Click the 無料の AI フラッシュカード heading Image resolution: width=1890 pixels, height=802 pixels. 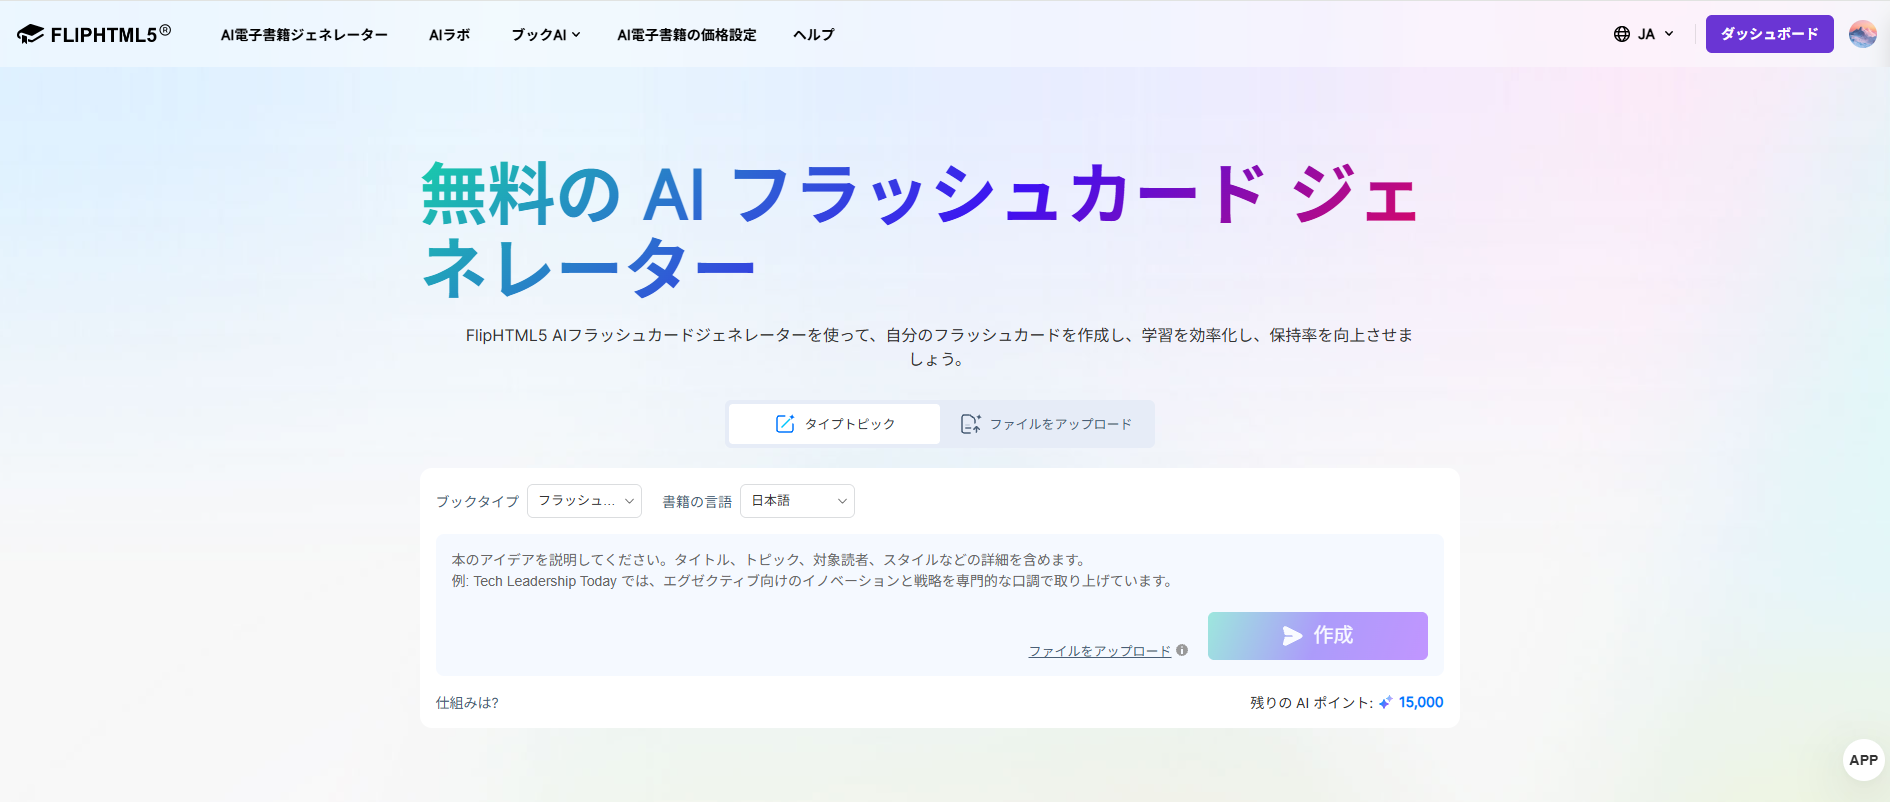tap(920, 230)
